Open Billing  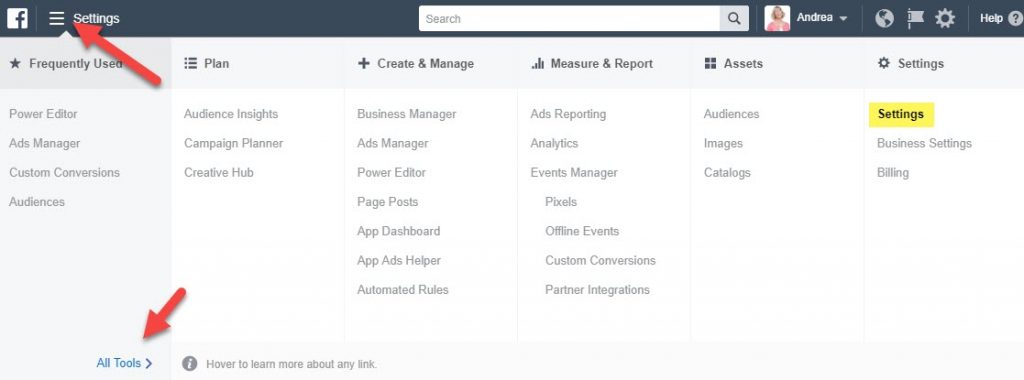pyautogui.click(x=893, y=172)
